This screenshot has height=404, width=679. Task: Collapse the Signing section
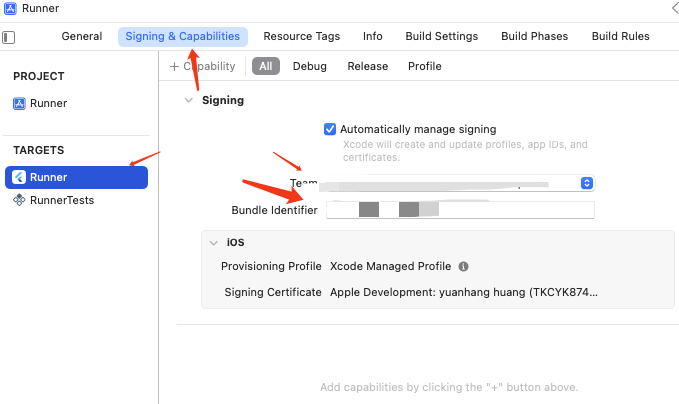click(x=188, y=100)
